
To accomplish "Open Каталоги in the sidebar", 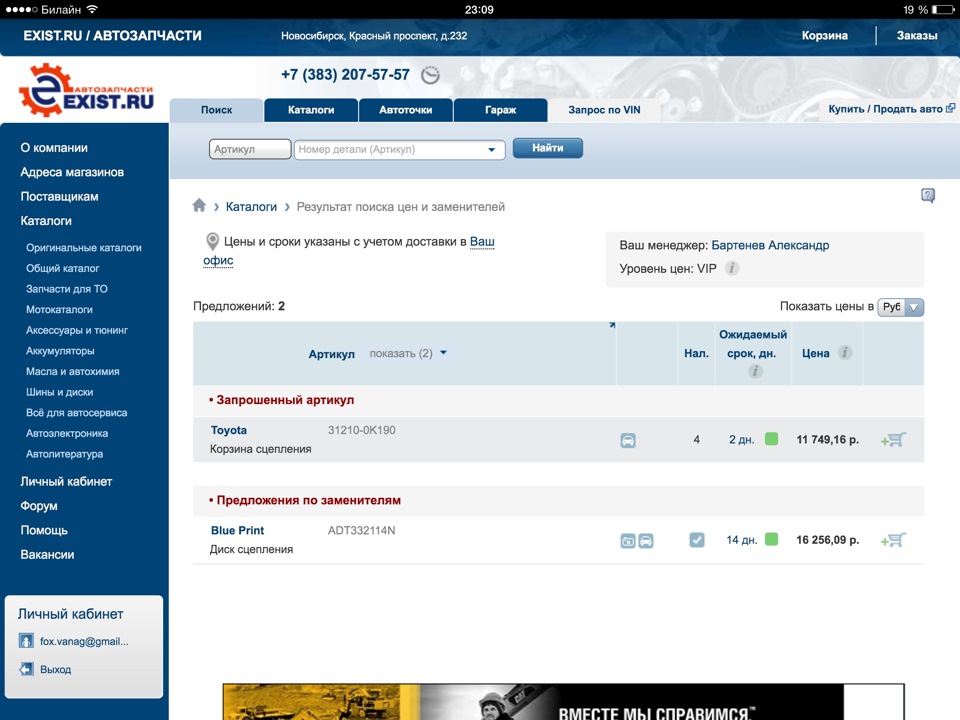I will 46,221.
